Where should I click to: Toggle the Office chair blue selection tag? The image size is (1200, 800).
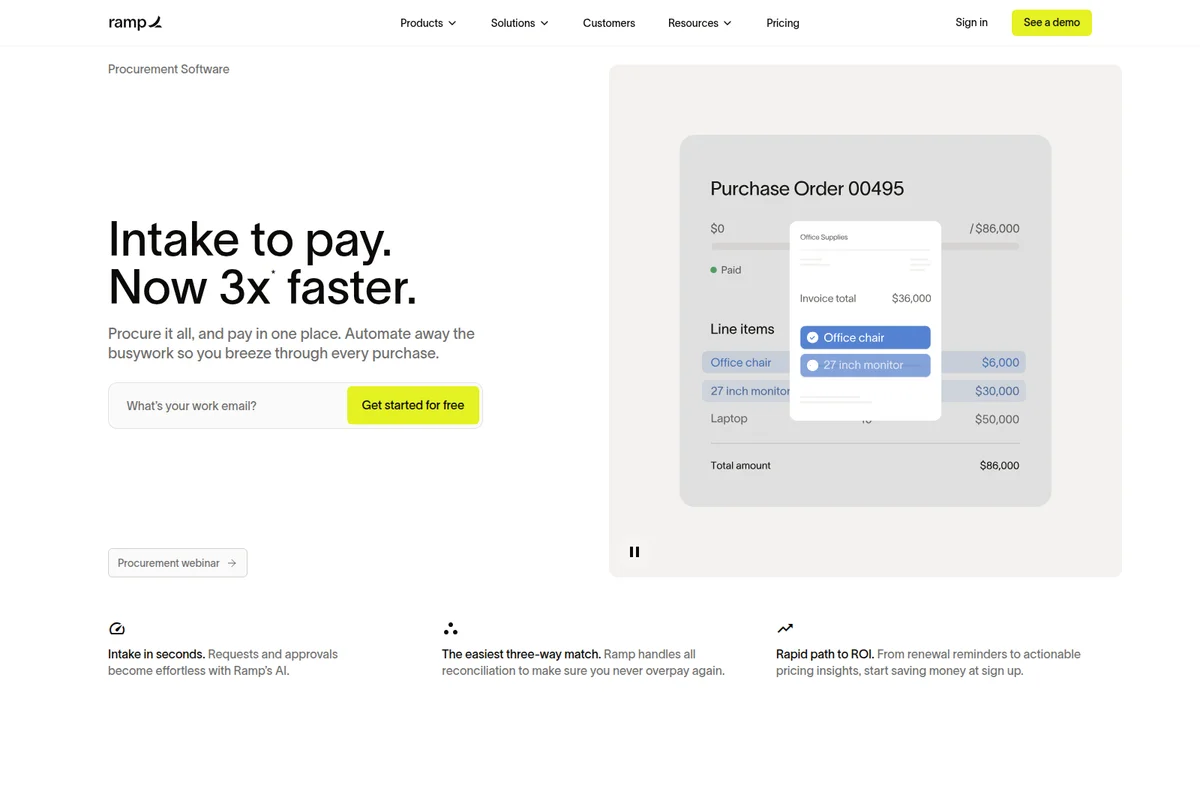864,337
